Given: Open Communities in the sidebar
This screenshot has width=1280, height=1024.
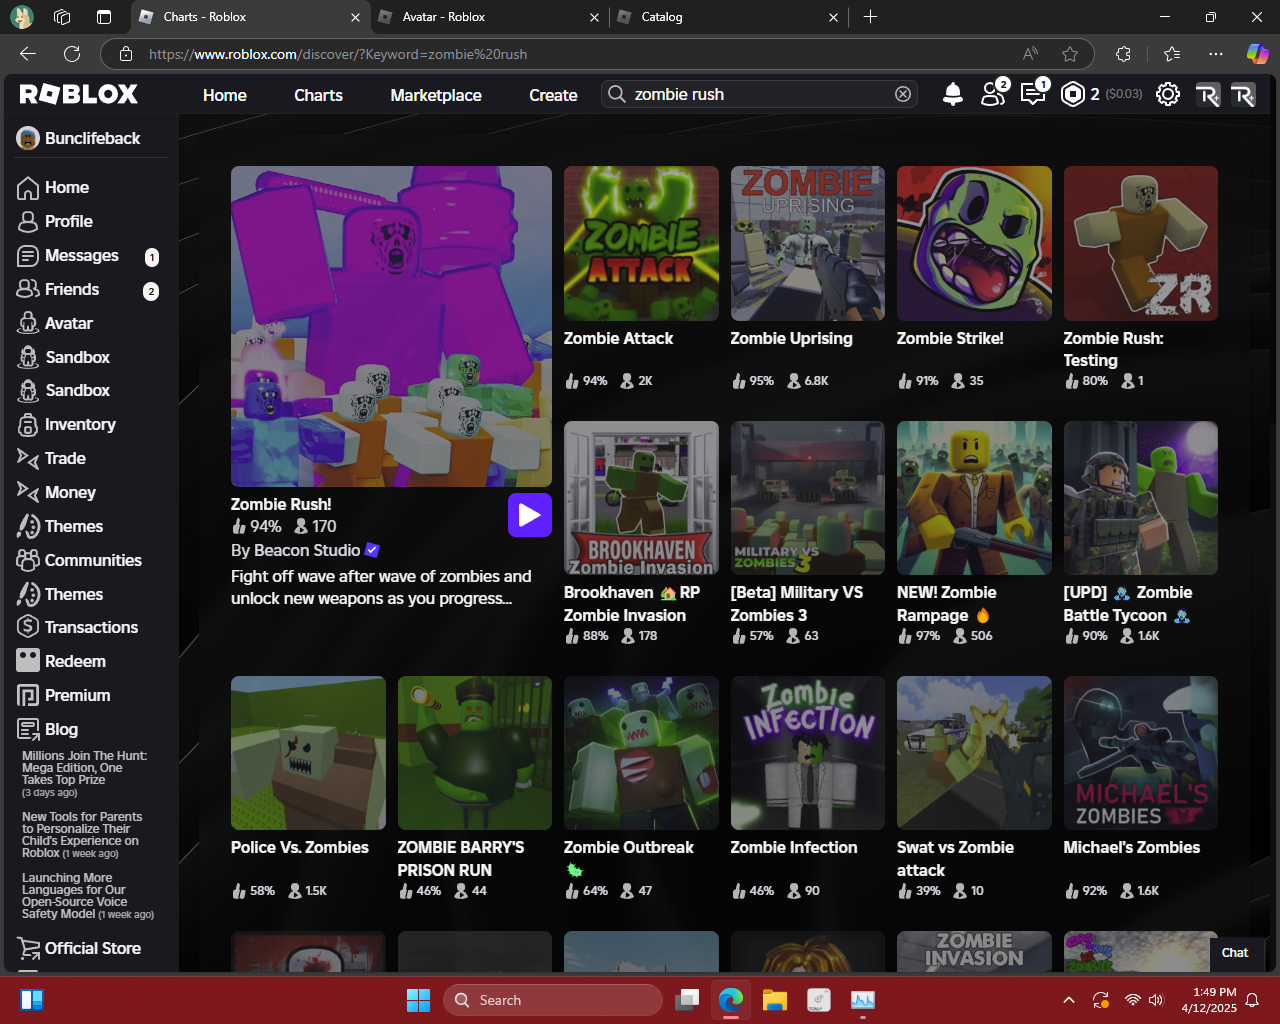Looking at the screenshot, I should [x=80, y=560].
